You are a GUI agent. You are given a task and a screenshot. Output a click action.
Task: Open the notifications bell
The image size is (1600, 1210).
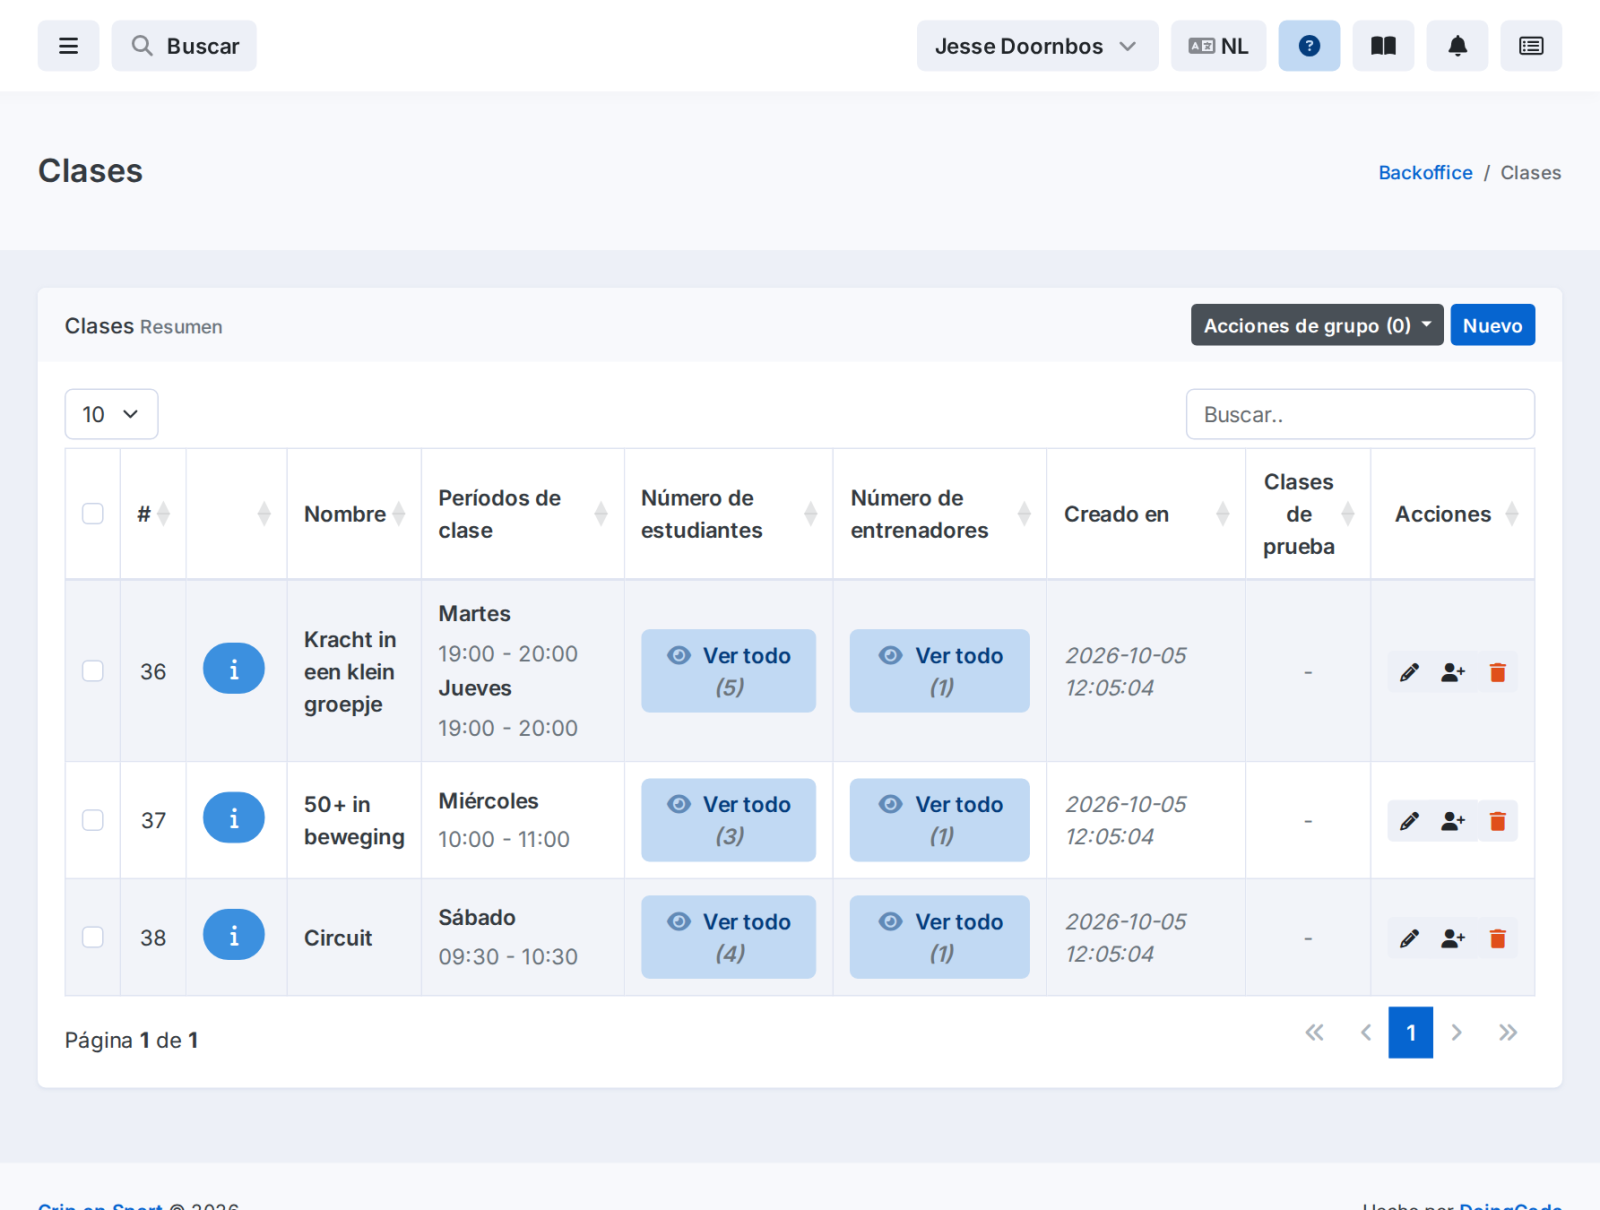click(x=1457, y=46)
